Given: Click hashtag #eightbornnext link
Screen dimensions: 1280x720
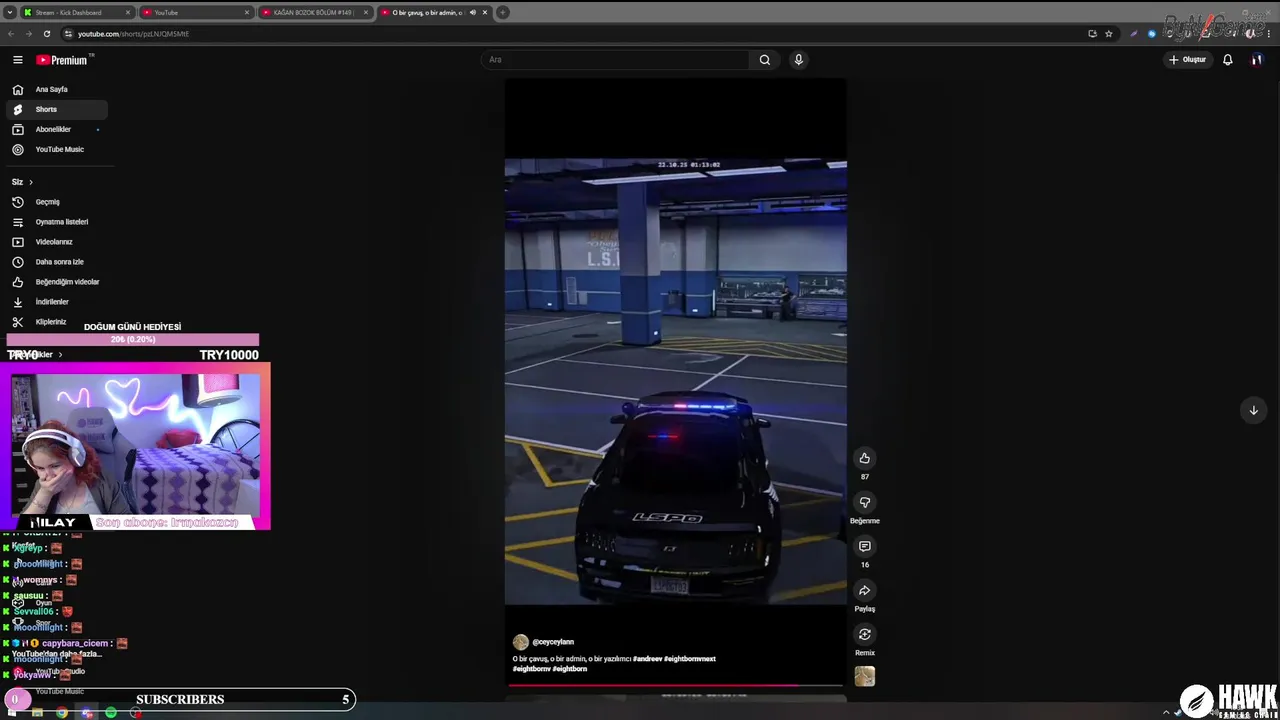Looking at the screenshot, I should tap(690, 659).
